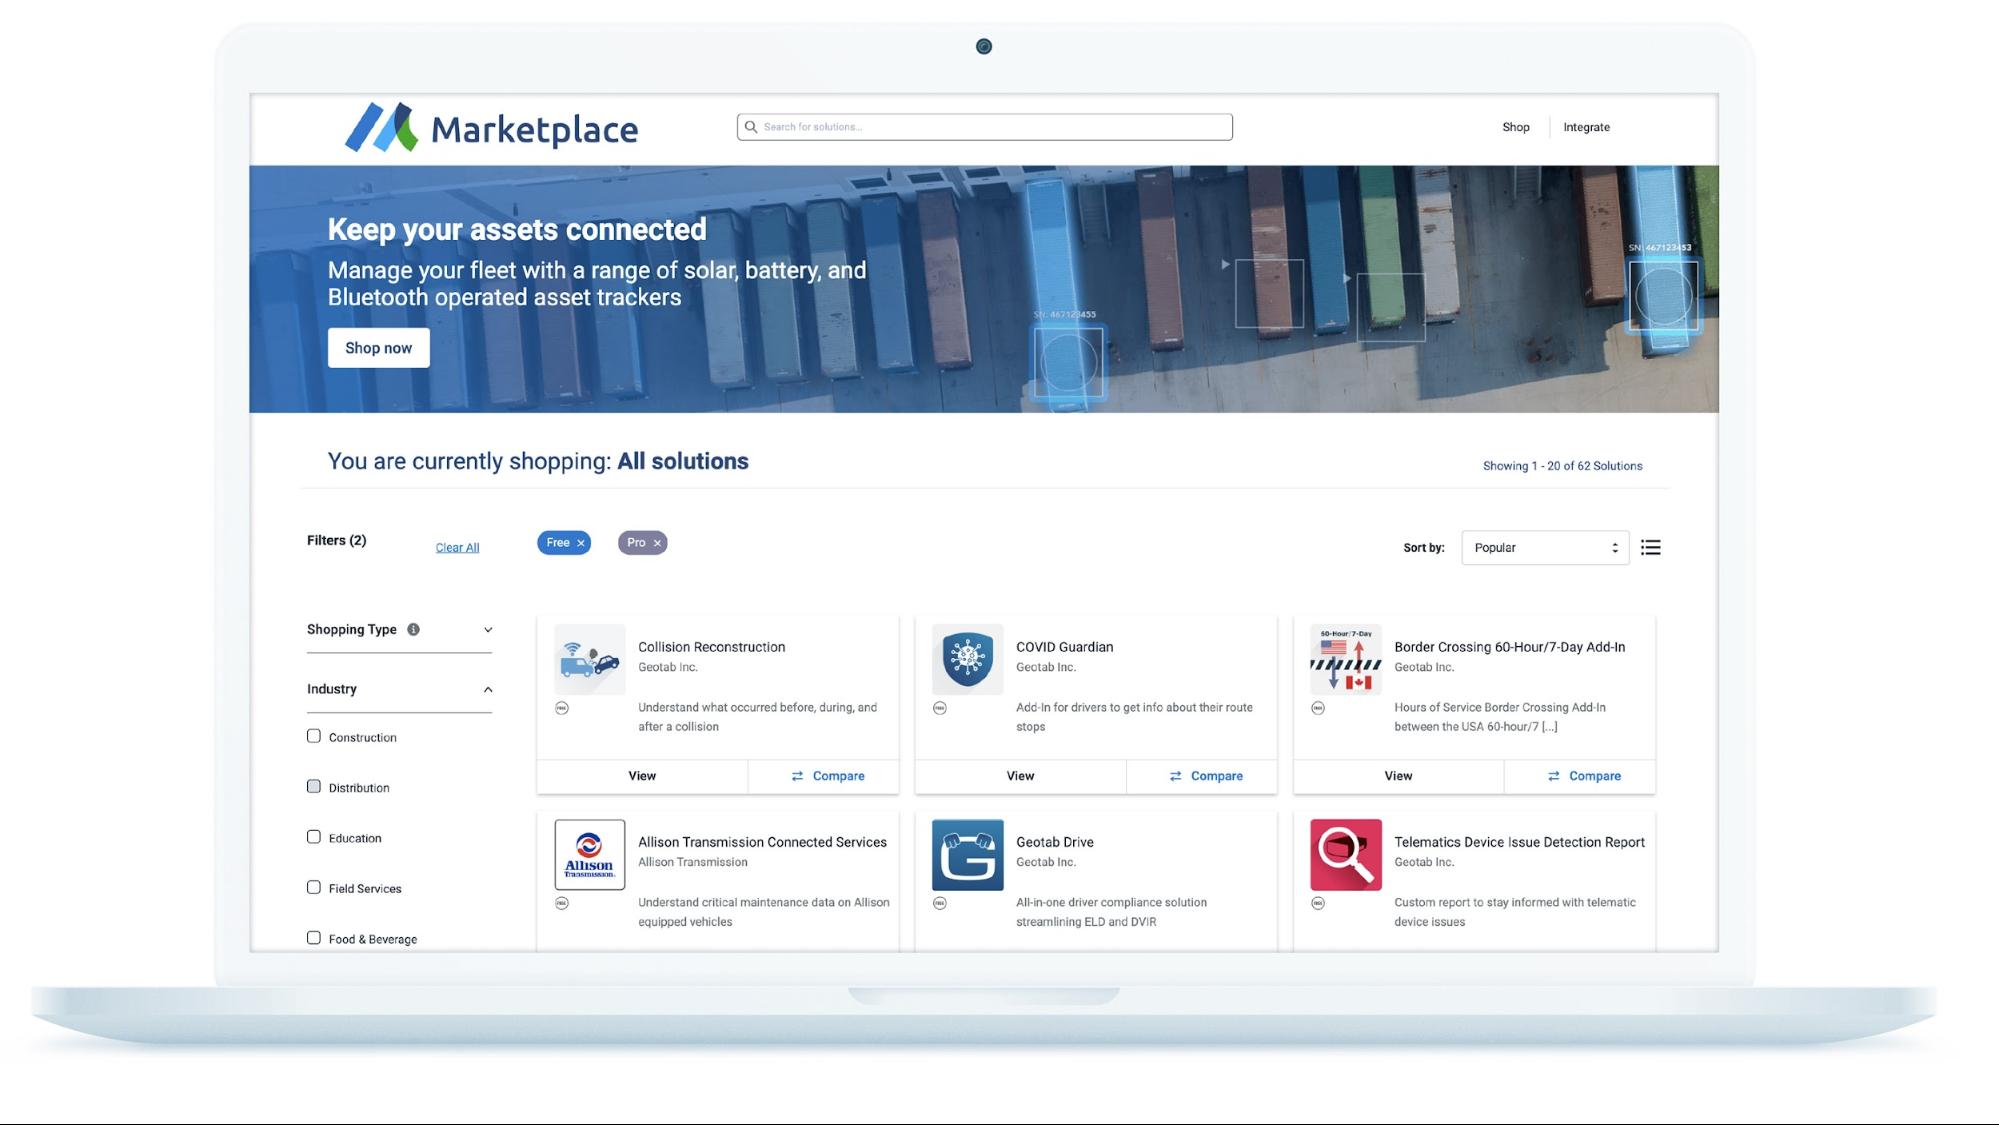Click the Allison Transmission logo thumbnail
Viewport: 1999px width, 1125px height.
pos(589,855)
